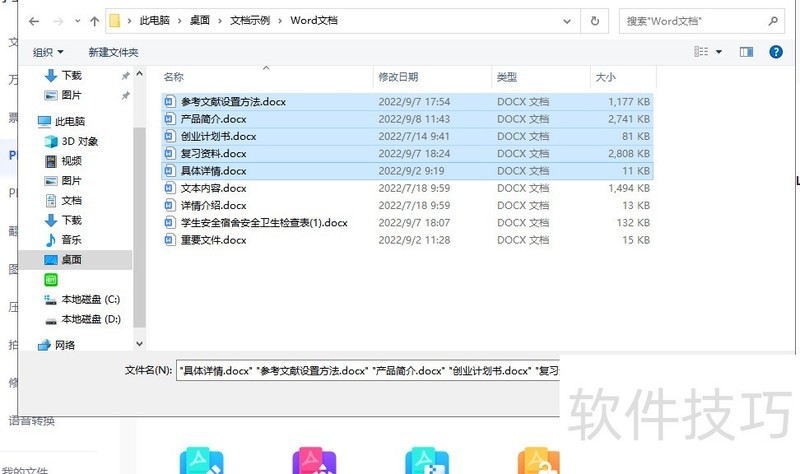Select file 详情介绍.docx
The image size is (800, 474).
pyautogui.click(x=407, y=206)
